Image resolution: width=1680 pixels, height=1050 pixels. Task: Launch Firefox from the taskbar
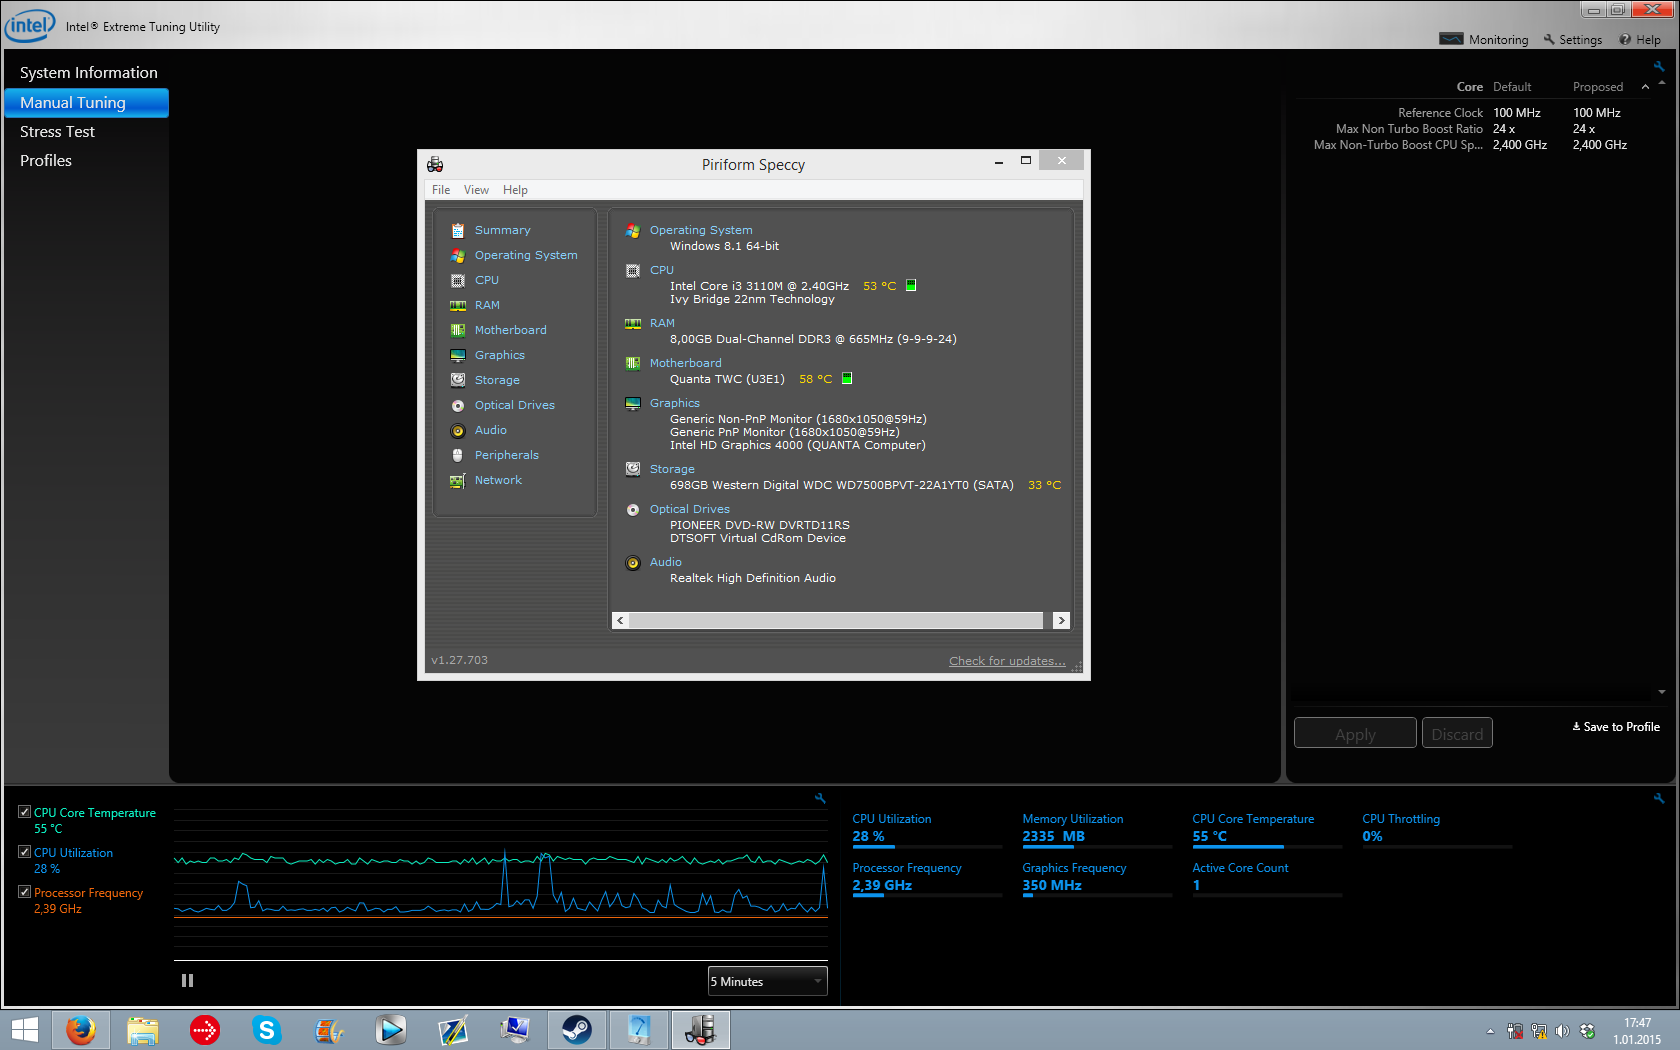tap(81, 1029)
